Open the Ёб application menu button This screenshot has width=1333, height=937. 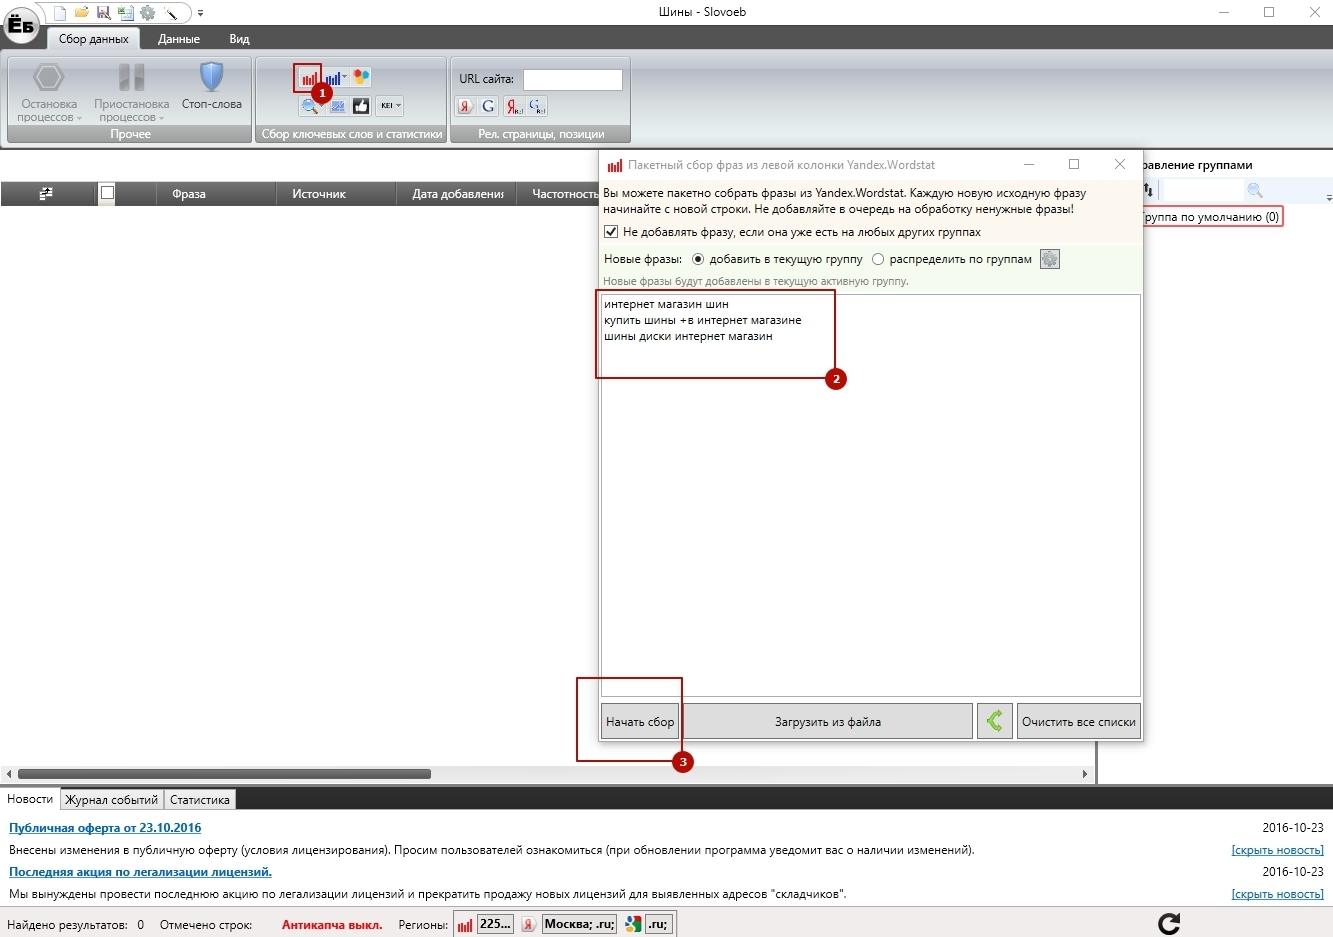(x=21, y=25)
